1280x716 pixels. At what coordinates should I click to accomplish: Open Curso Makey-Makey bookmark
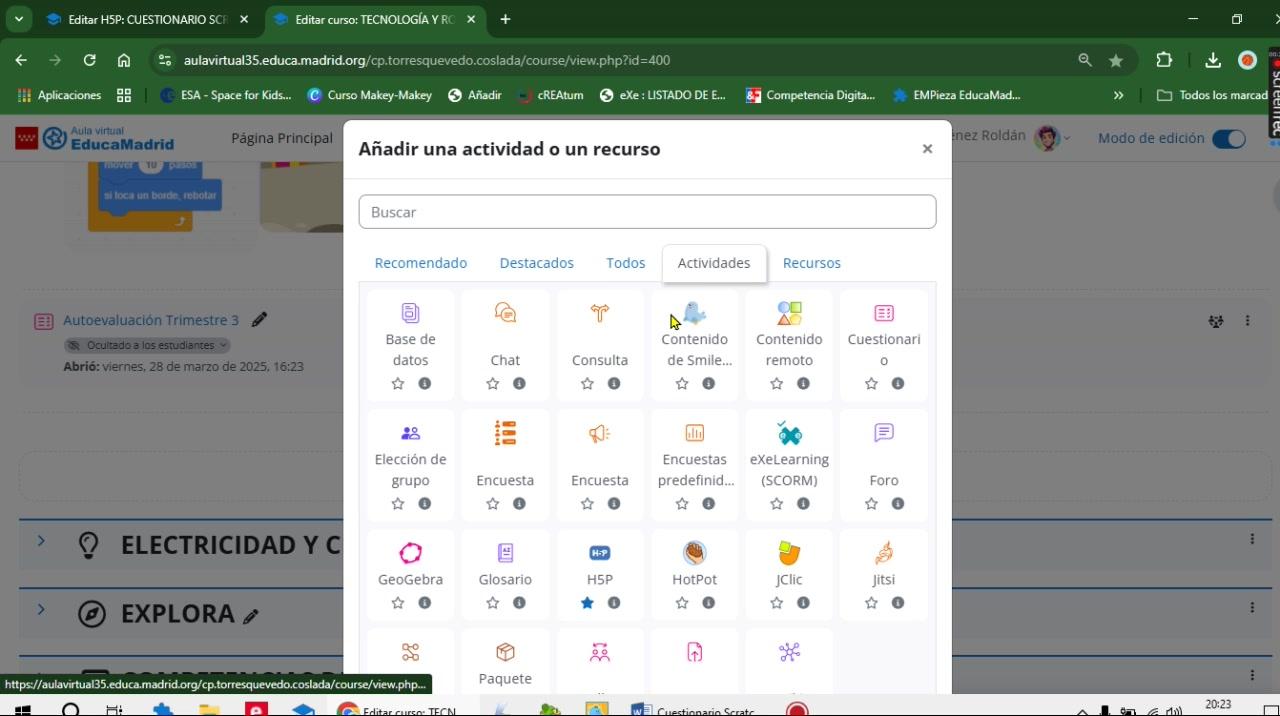tap(370, 95)
